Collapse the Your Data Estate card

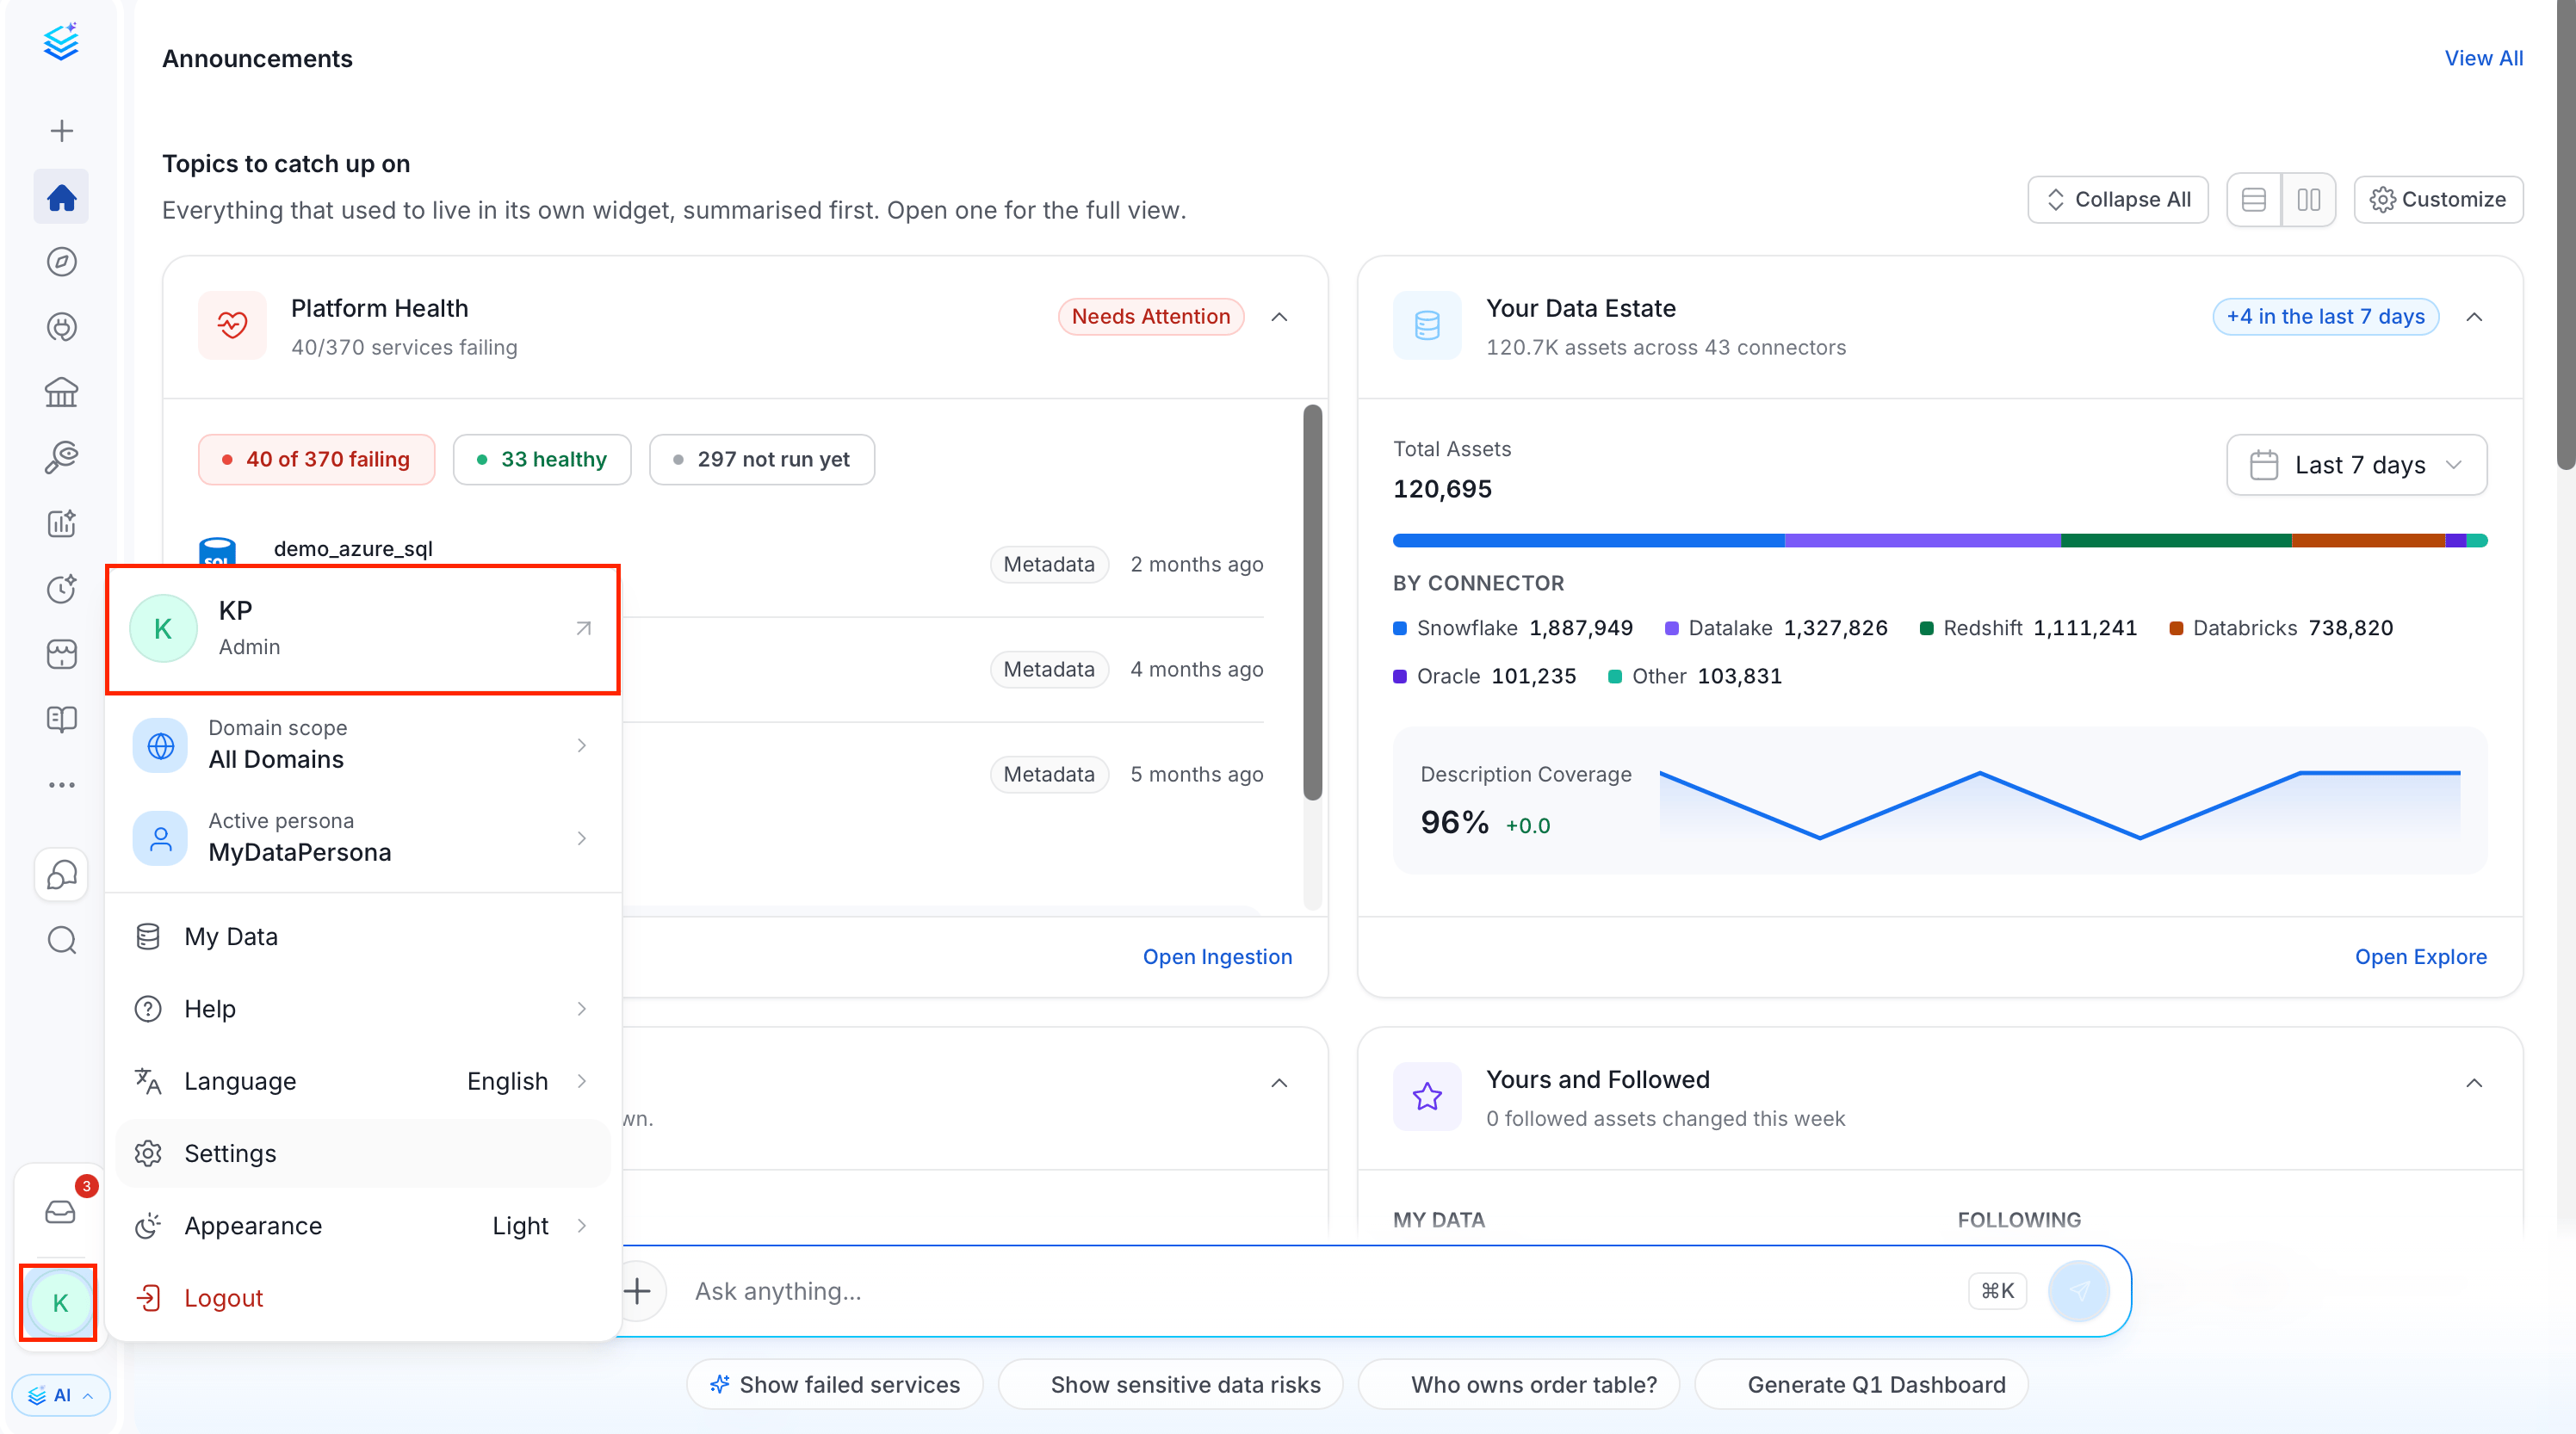click(x=2474, y=317)
